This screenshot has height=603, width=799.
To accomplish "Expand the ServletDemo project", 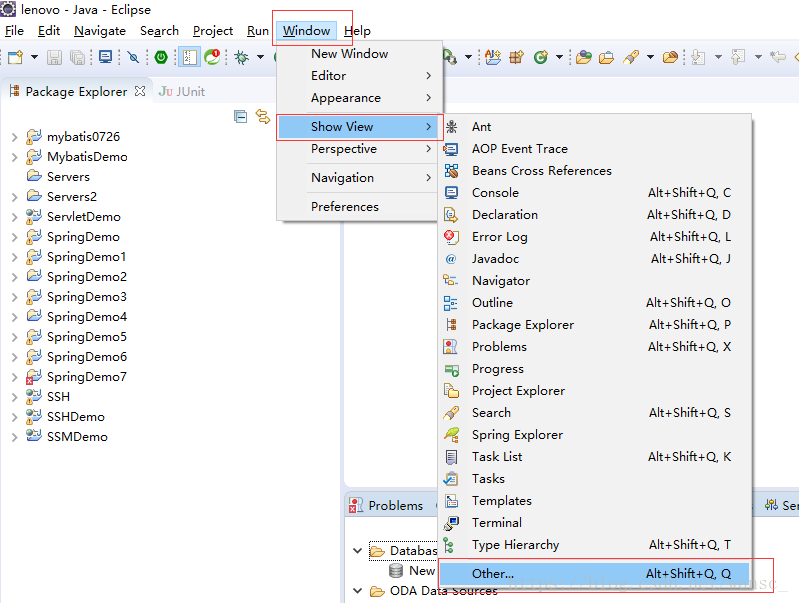I will (14, 217).
